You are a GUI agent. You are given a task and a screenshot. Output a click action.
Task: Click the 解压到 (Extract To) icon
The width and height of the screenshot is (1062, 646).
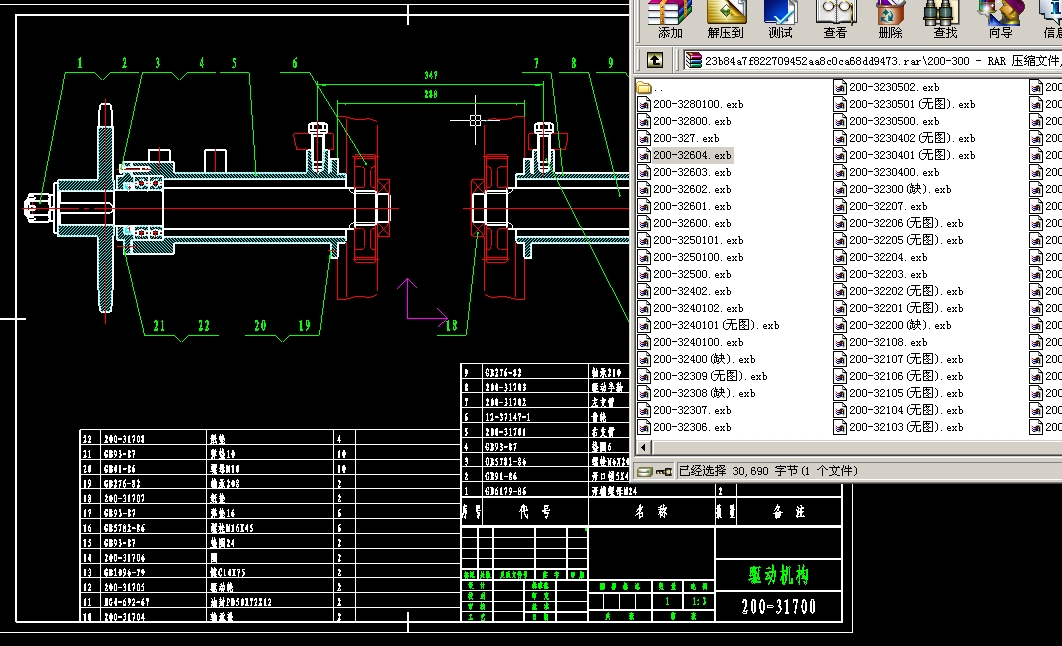point(726,16)
